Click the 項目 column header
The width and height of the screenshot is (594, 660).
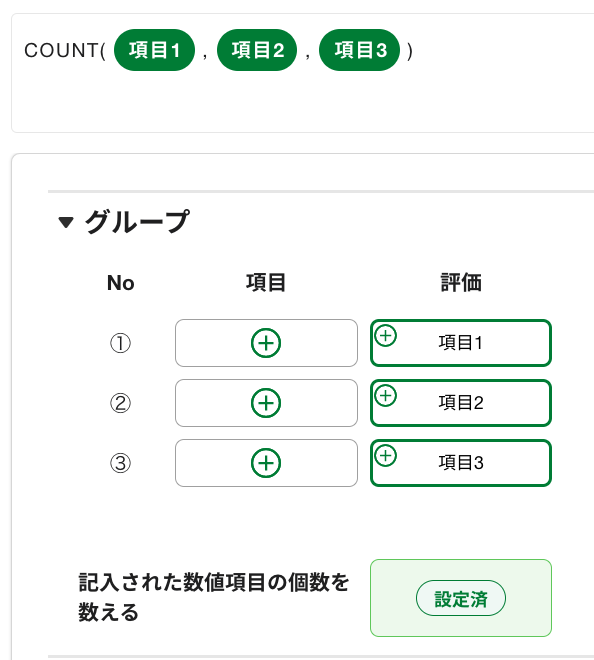[266, 282]
